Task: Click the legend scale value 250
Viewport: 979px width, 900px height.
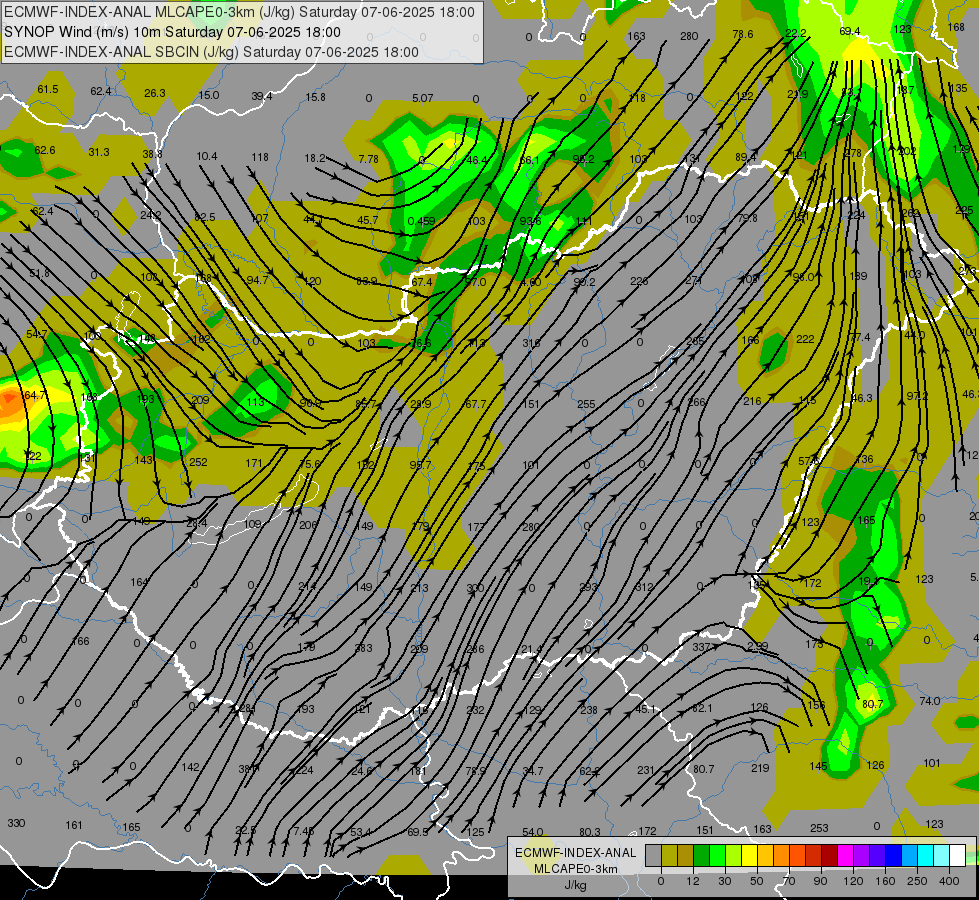Action: [917, 881]
